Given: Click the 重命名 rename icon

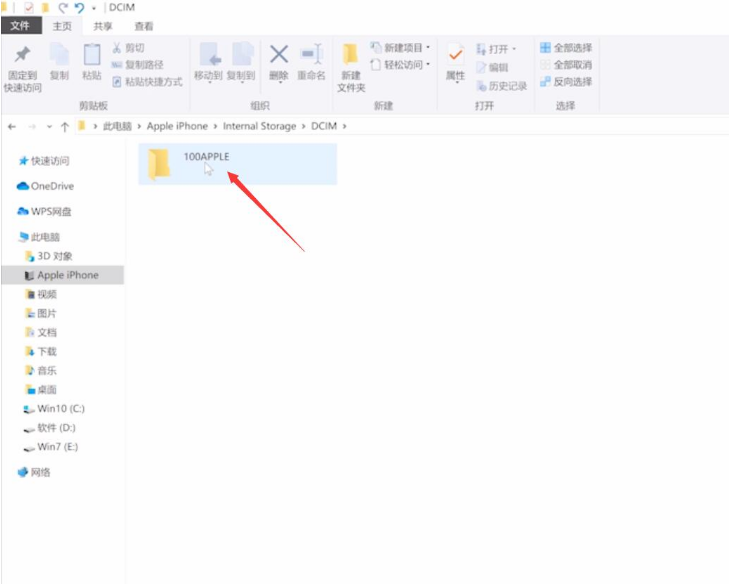Looking at the screenshot, I should tap(311, 55).
